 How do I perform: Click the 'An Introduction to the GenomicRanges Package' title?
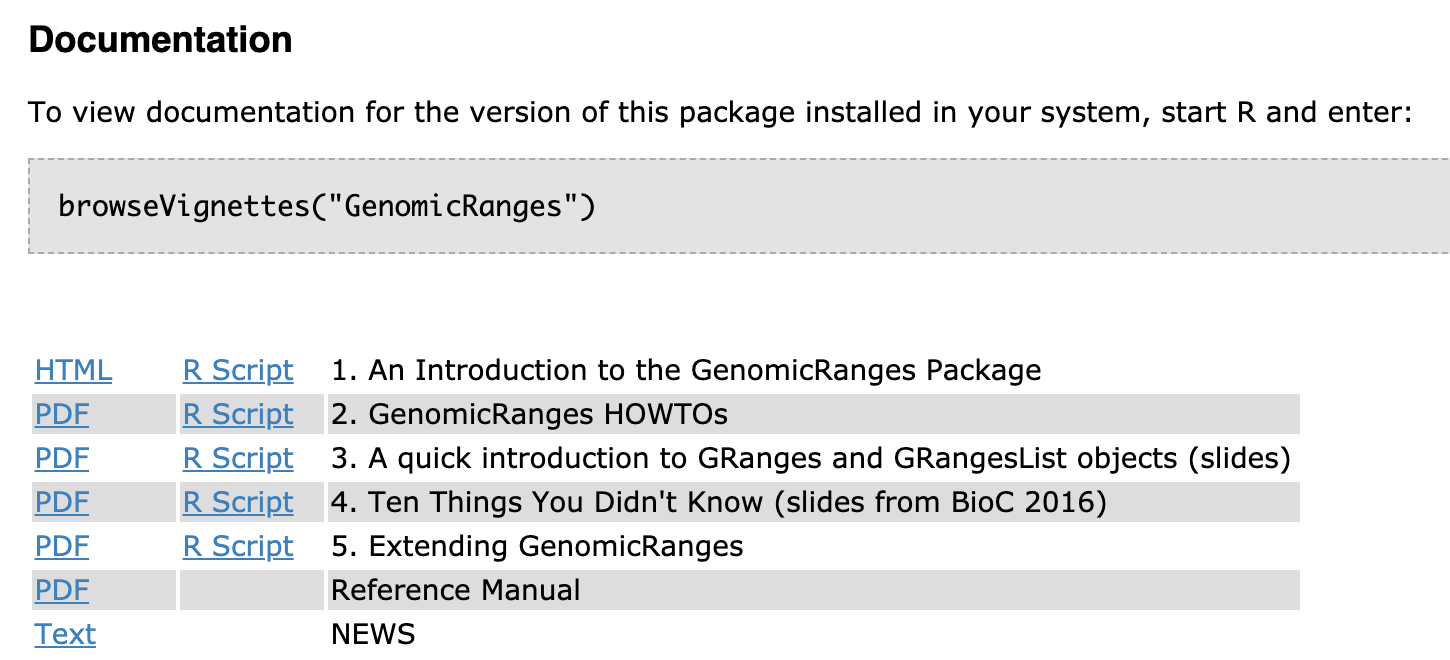tap(686, 371)
